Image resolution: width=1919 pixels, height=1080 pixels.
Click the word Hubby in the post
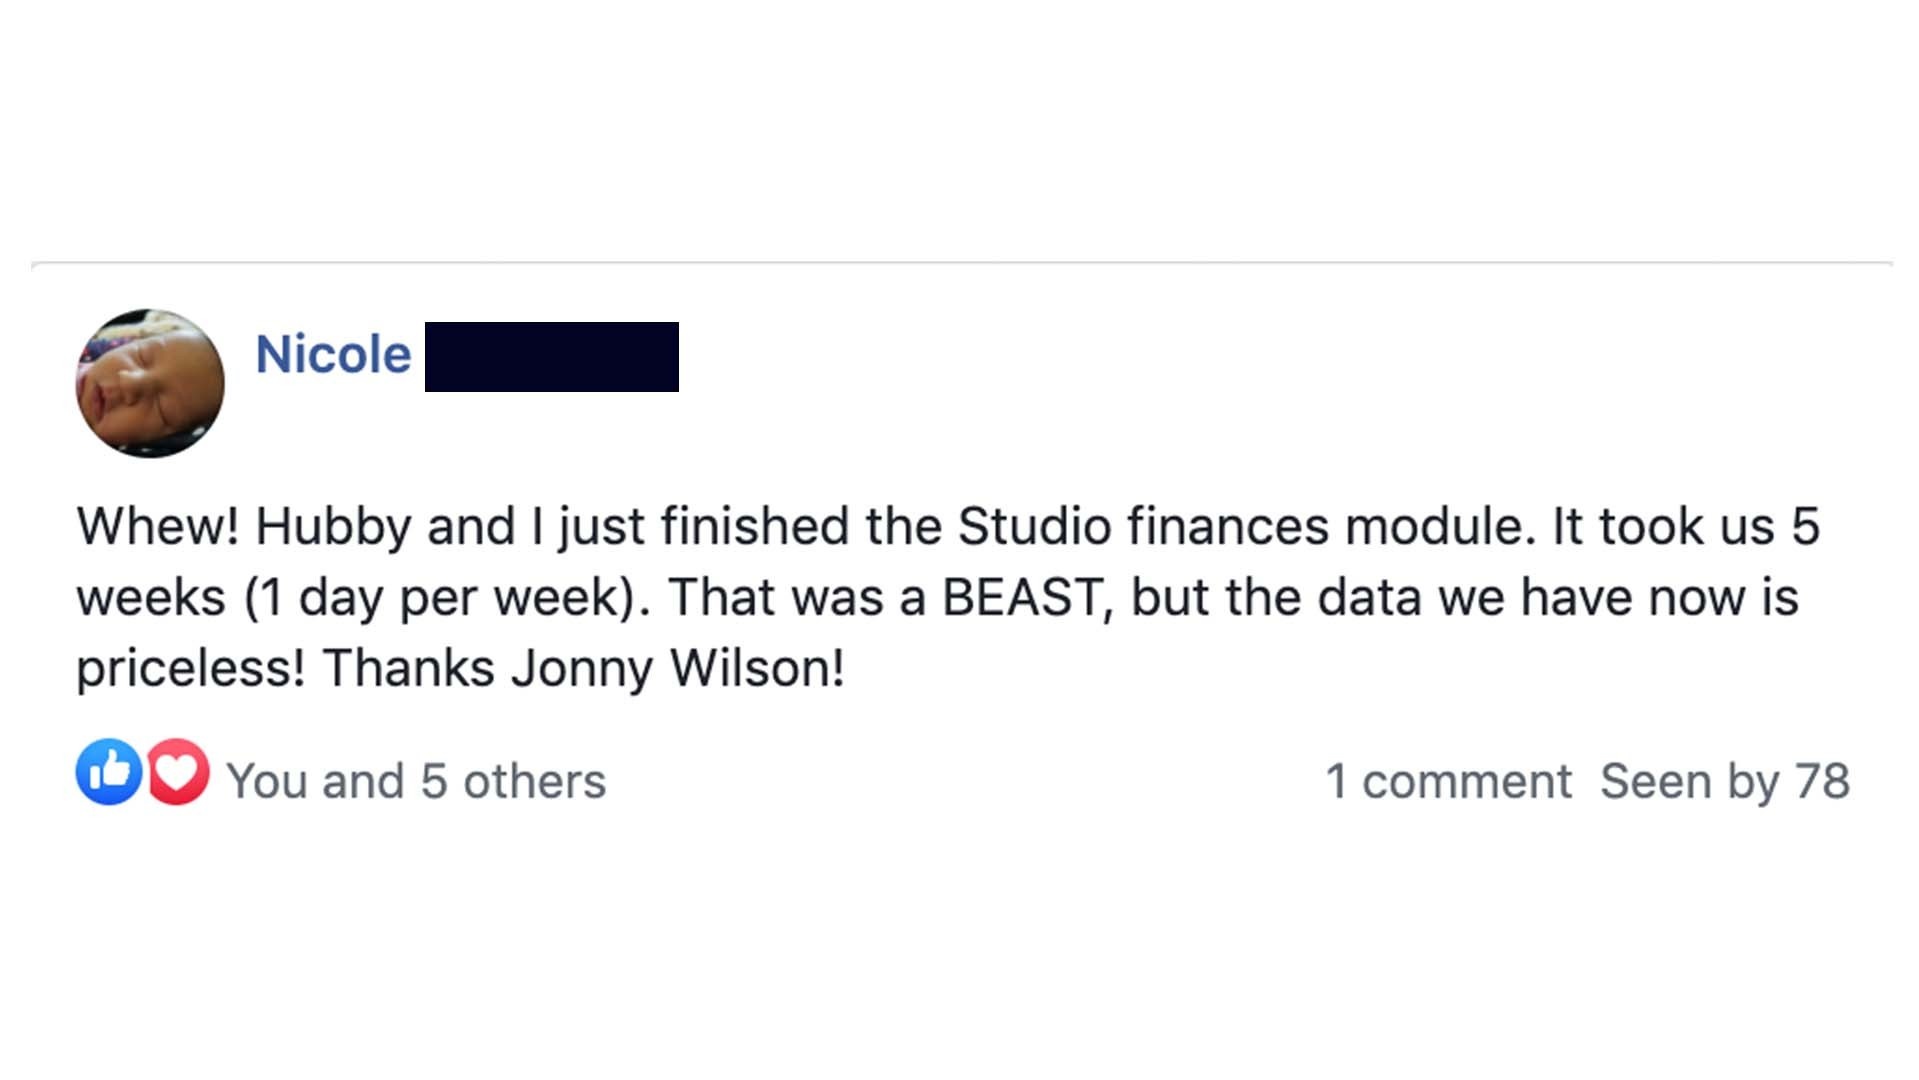[x=333, y=526]
